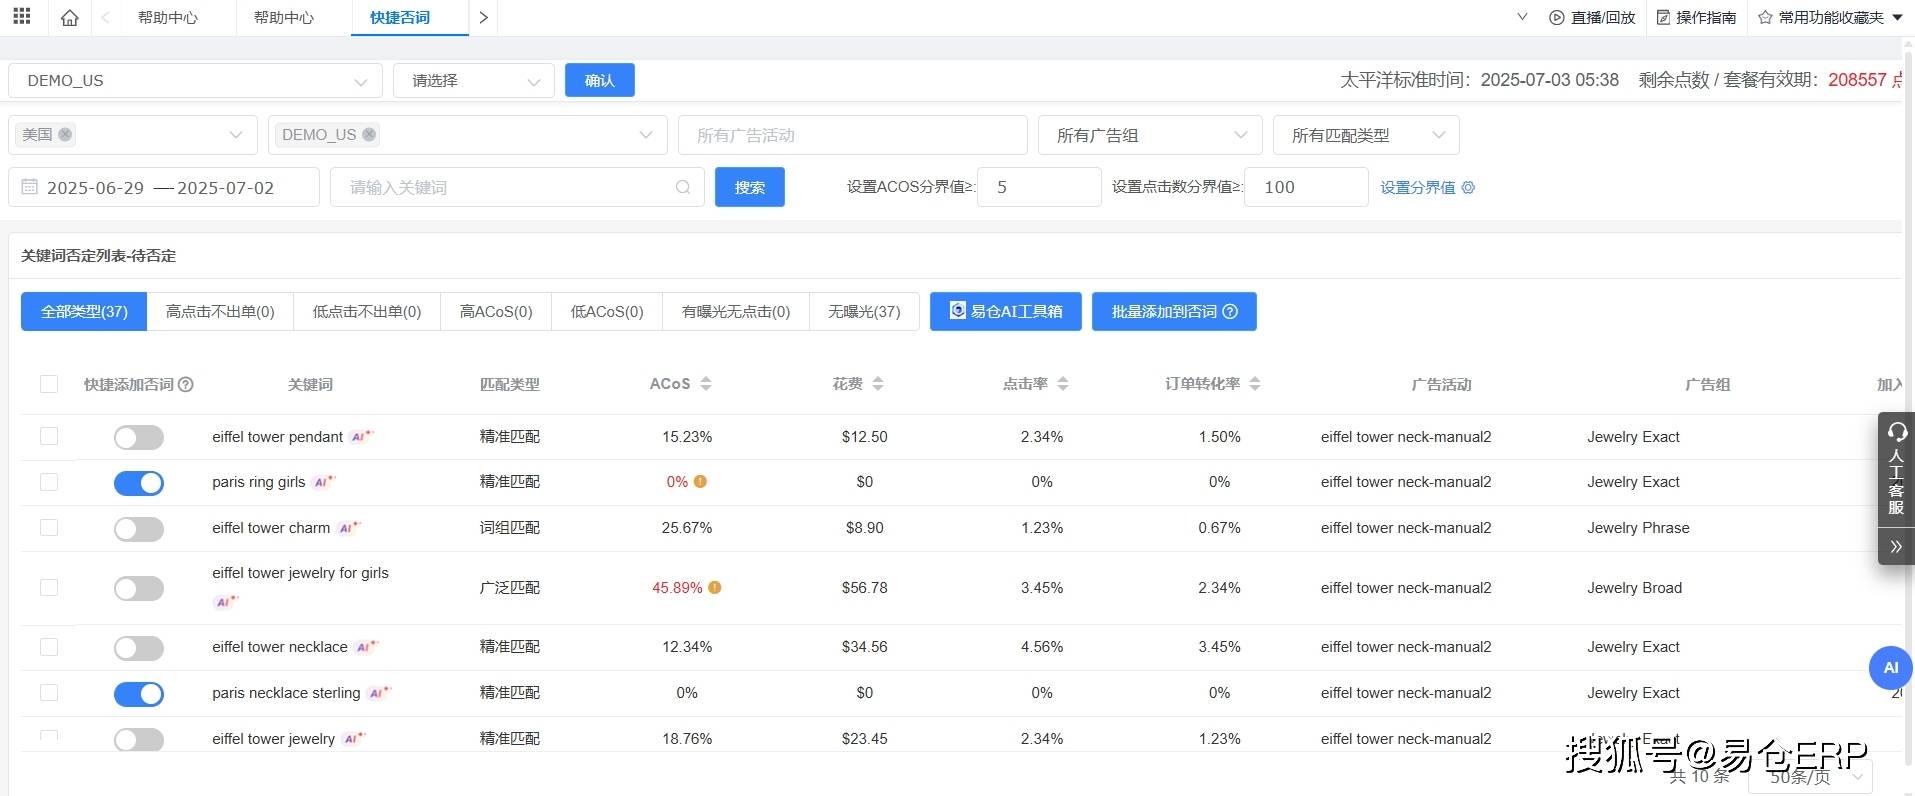Toggle negate switch for eiffel tower charm
Image resolution: width=1915 pixels, height=796 pixels.
(x=139, y=529)
